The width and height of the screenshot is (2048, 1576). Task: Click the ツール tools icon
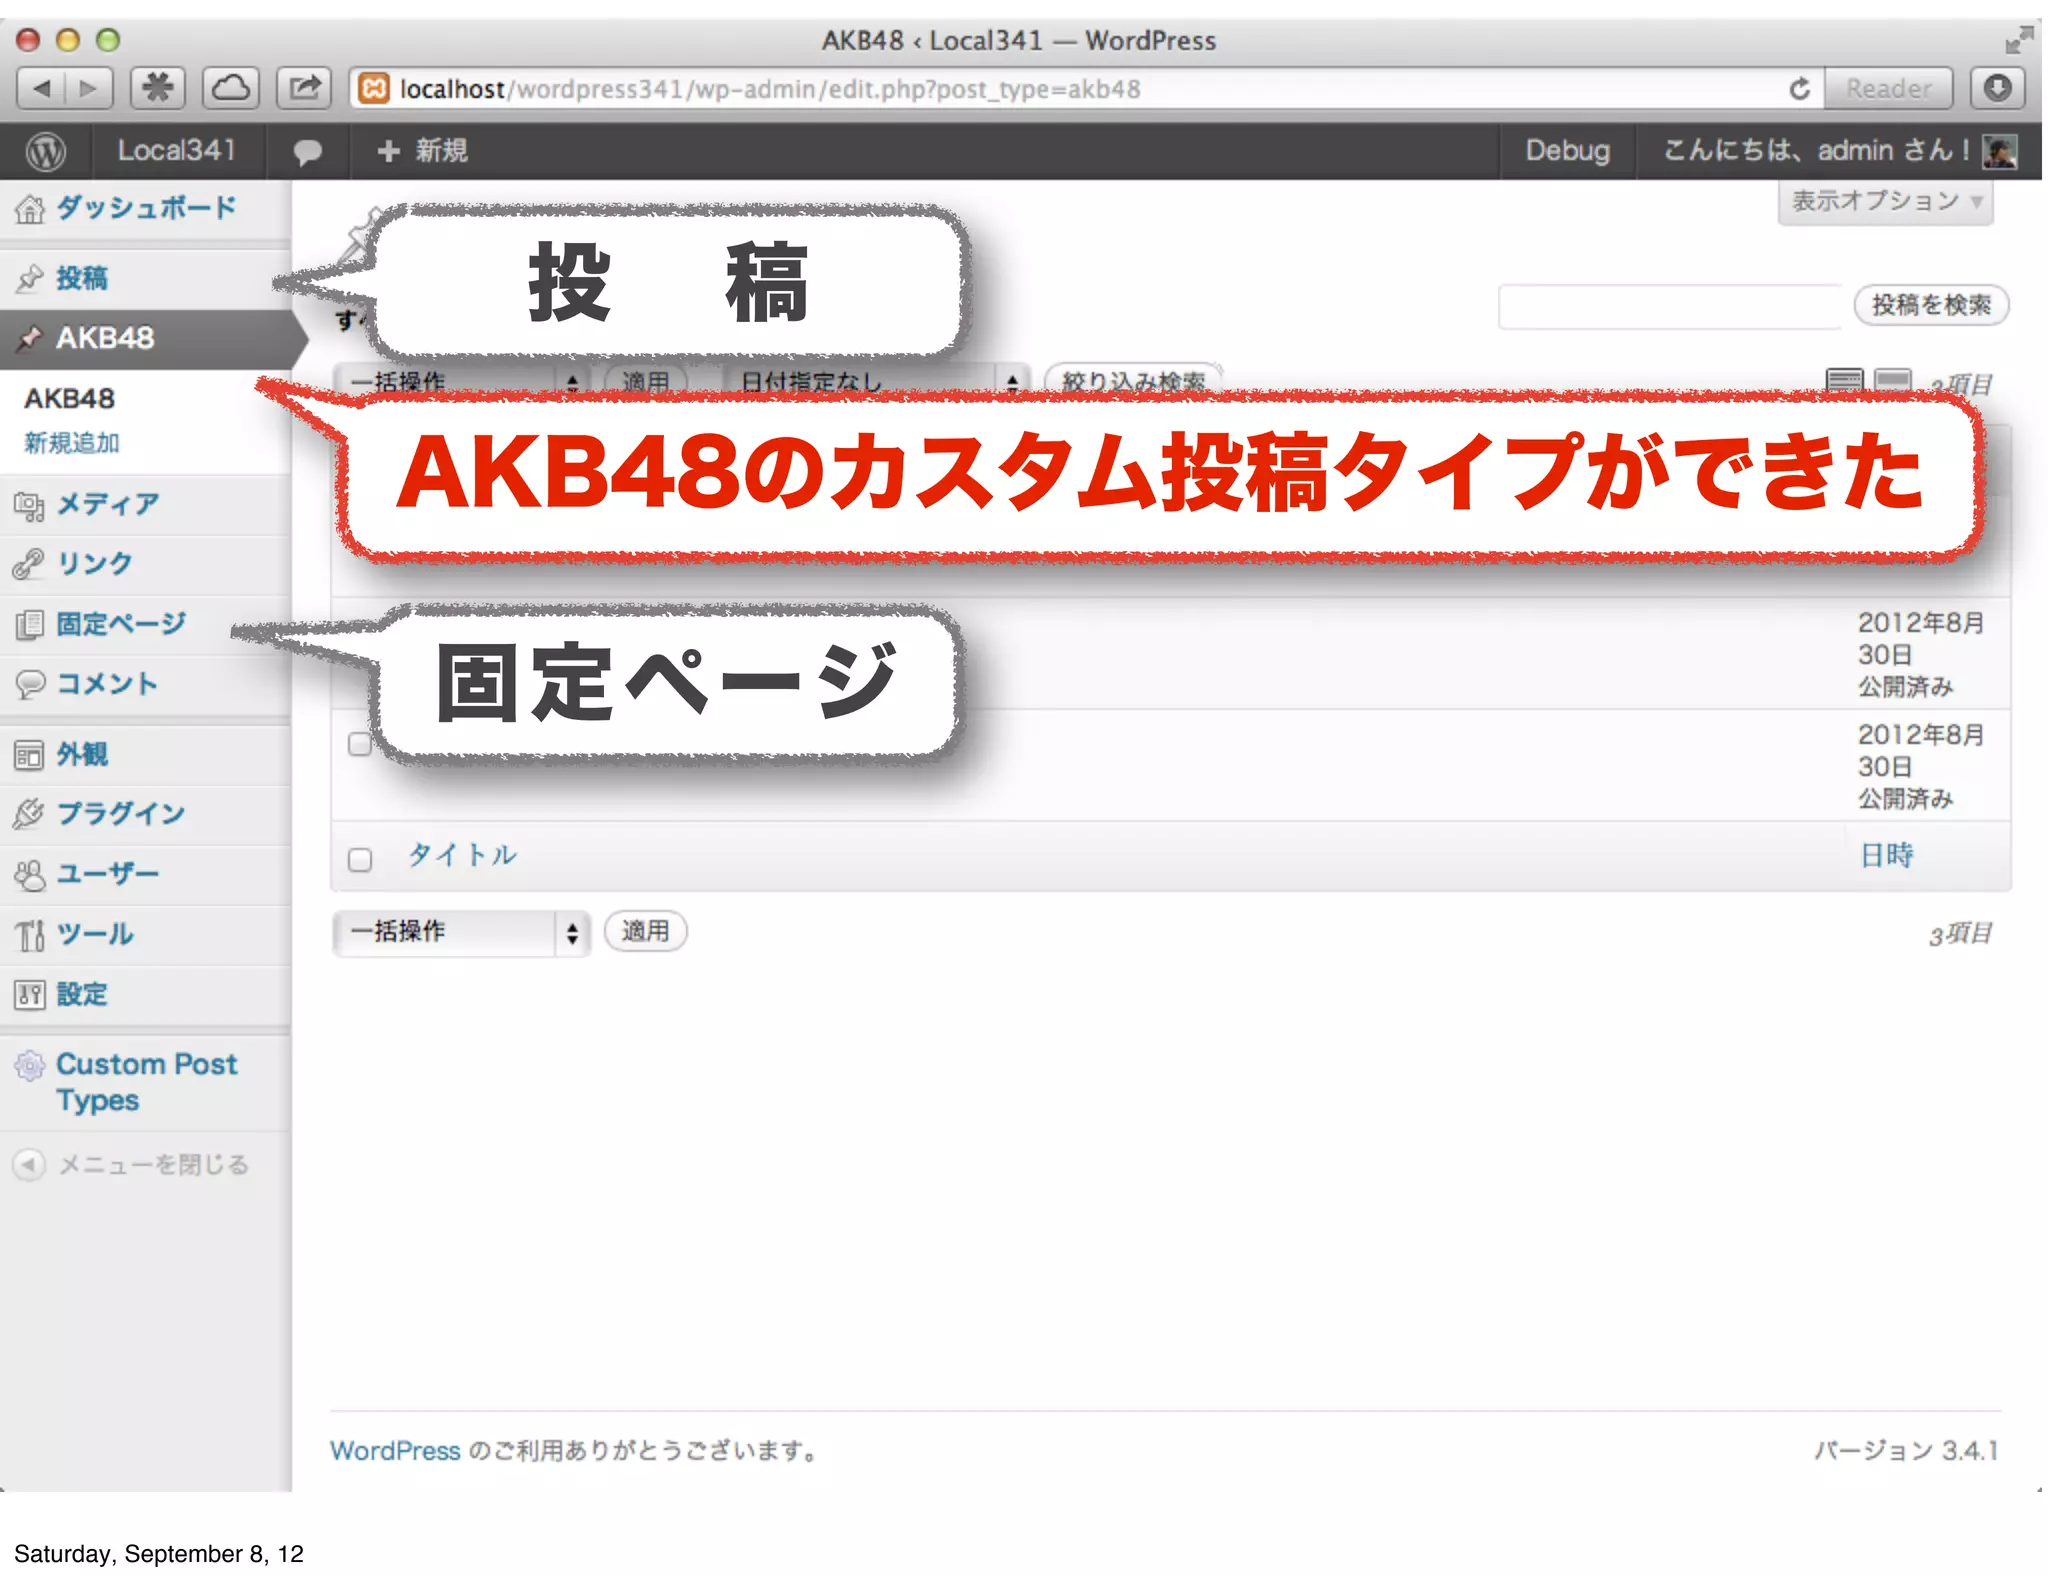click(29, 936)
